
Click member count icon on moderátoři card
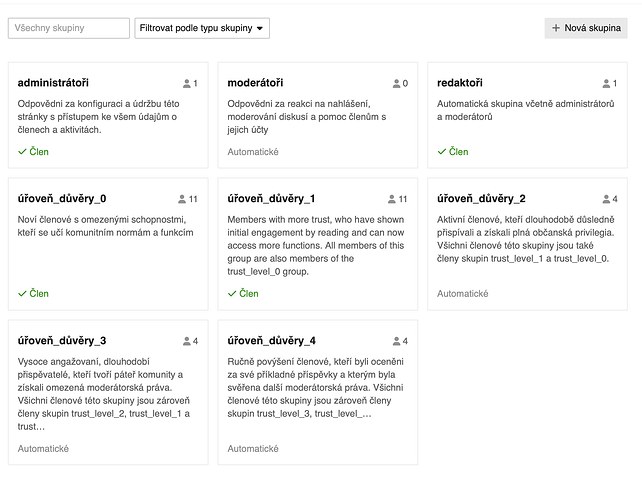[x=396, y=84]
